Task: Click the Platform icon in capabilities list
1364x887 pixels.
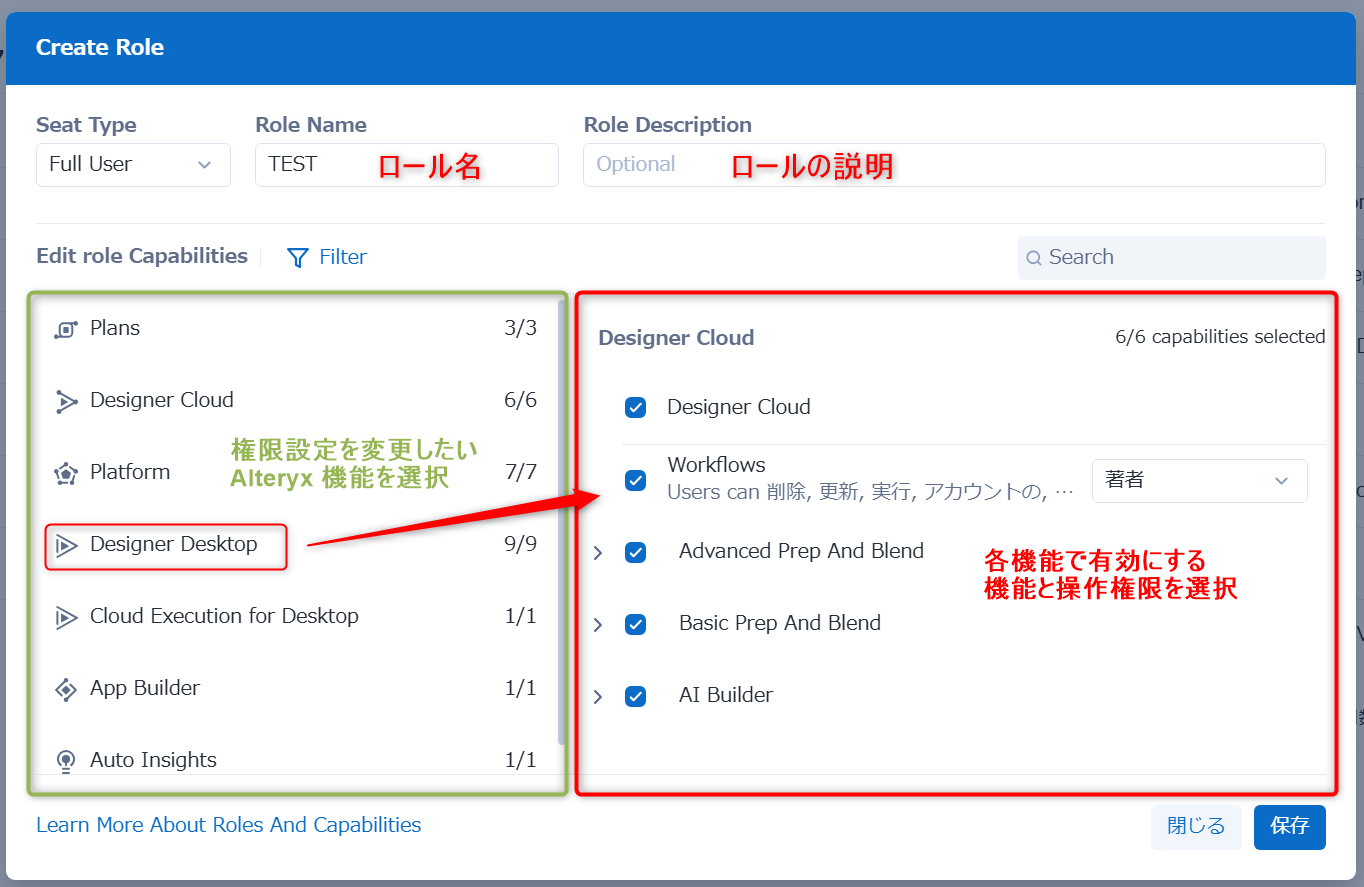Action: [x=66, y=473]
